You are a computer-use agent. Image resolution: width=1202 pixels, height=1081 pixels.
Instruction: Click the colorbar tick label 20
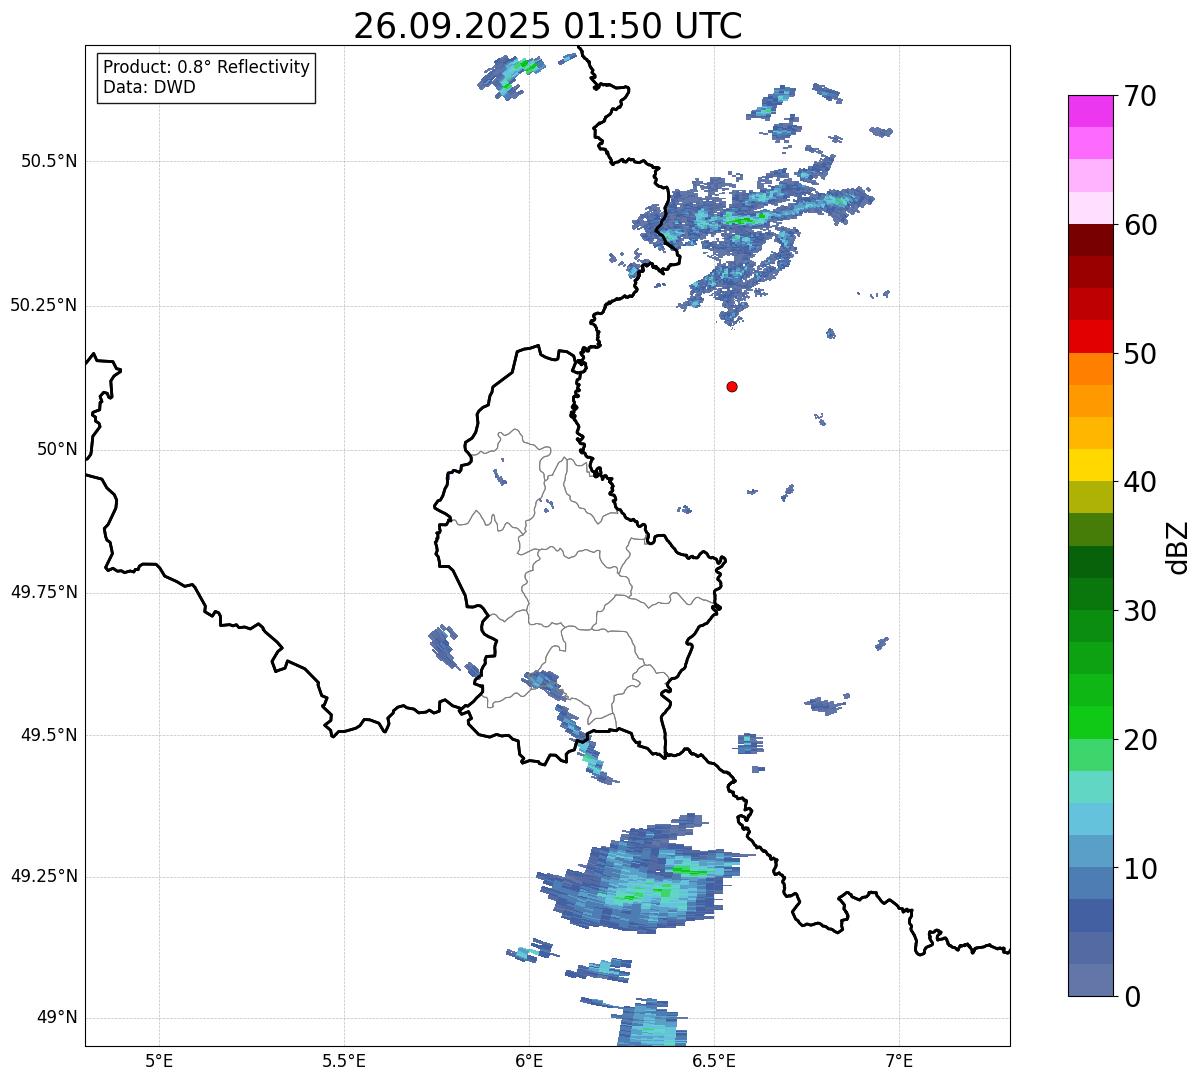click(x=1140, y=740)
